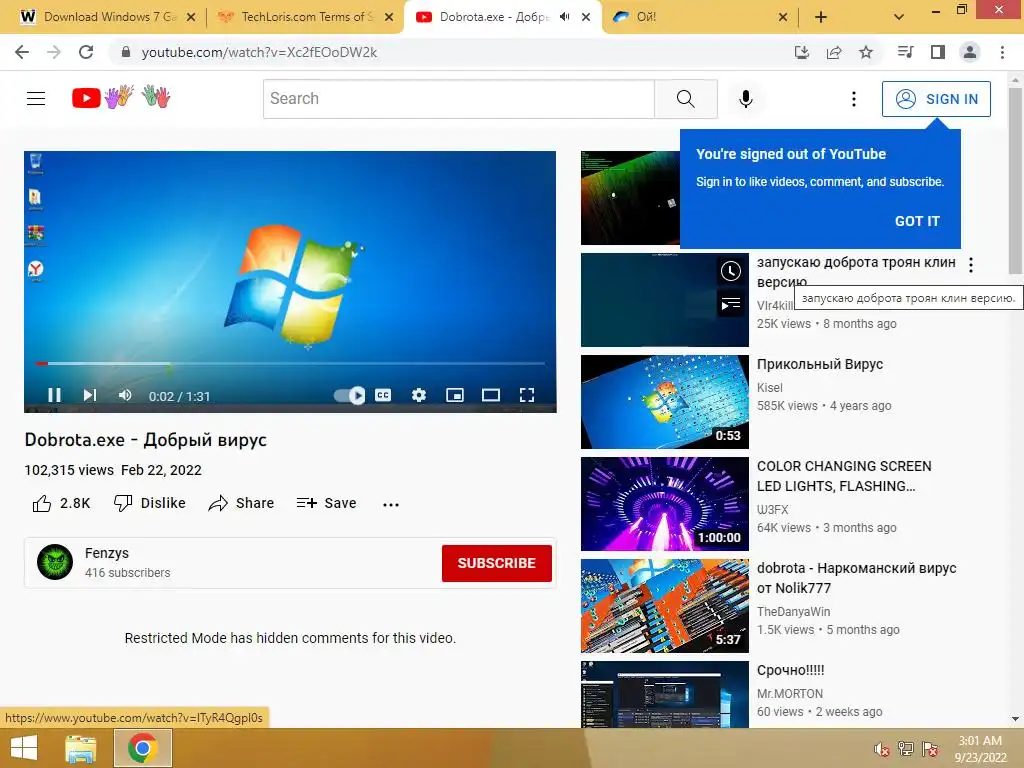Dislike the video
The height and width of the screenshot is (768, 1024).
[150, 503]
